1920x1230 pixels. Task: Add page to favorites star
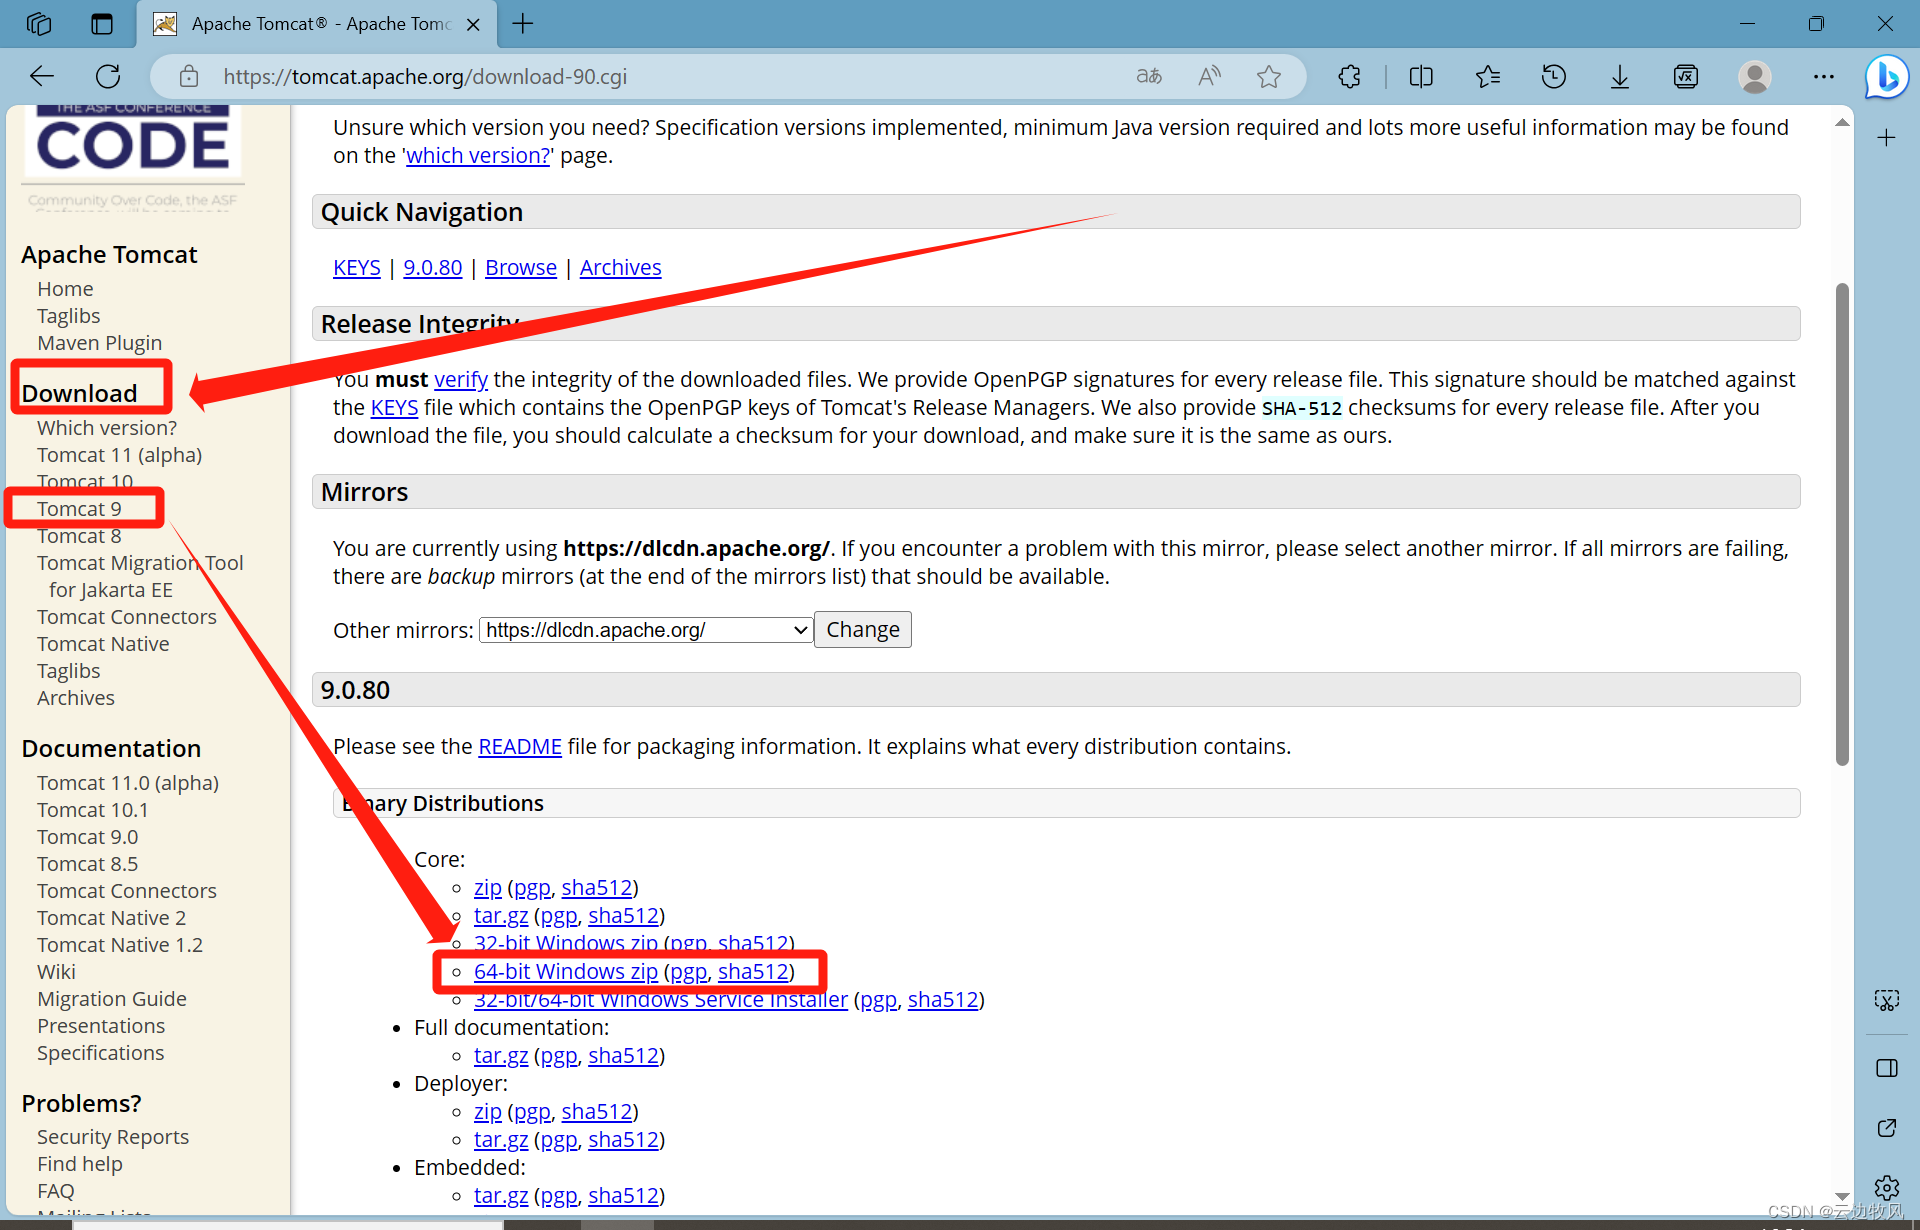click(x=1268, y=76)
